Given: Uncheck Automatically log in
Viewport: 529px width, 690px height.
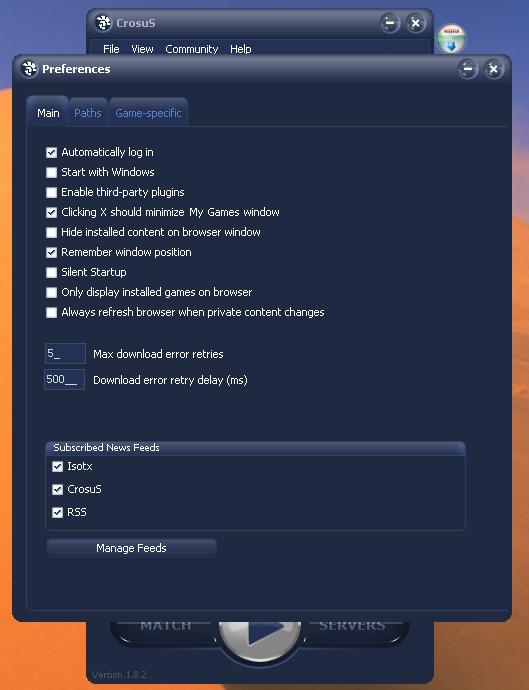Looking at the screenshot, I should tap(51, 152).
